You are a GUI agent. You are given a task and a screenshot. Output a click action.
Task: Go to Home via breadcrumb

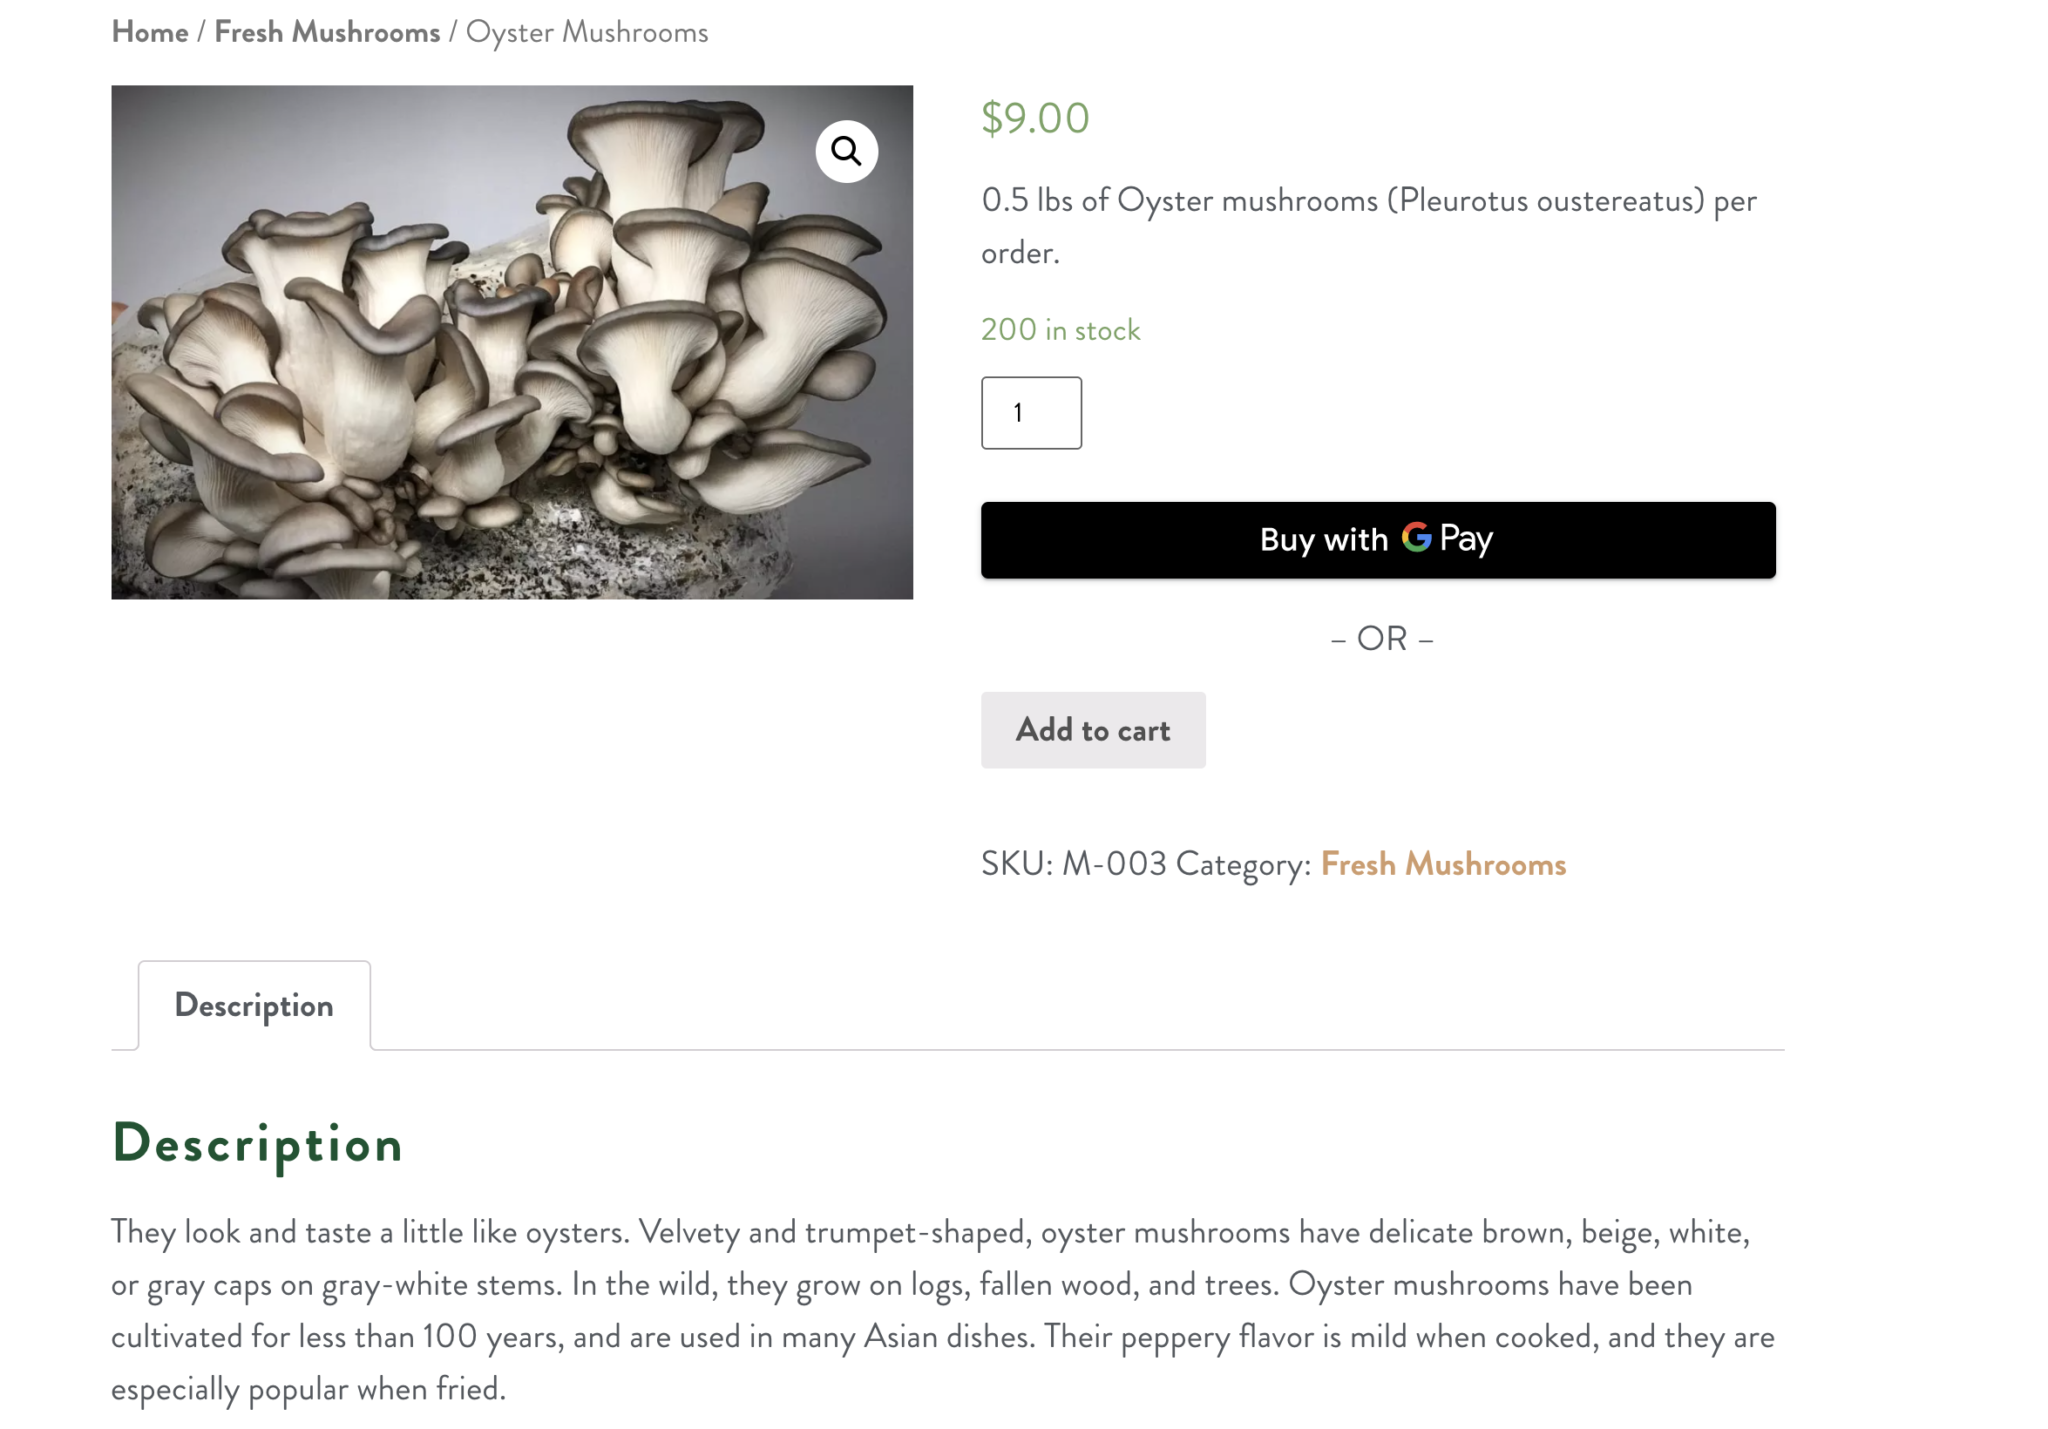point(150,32)
